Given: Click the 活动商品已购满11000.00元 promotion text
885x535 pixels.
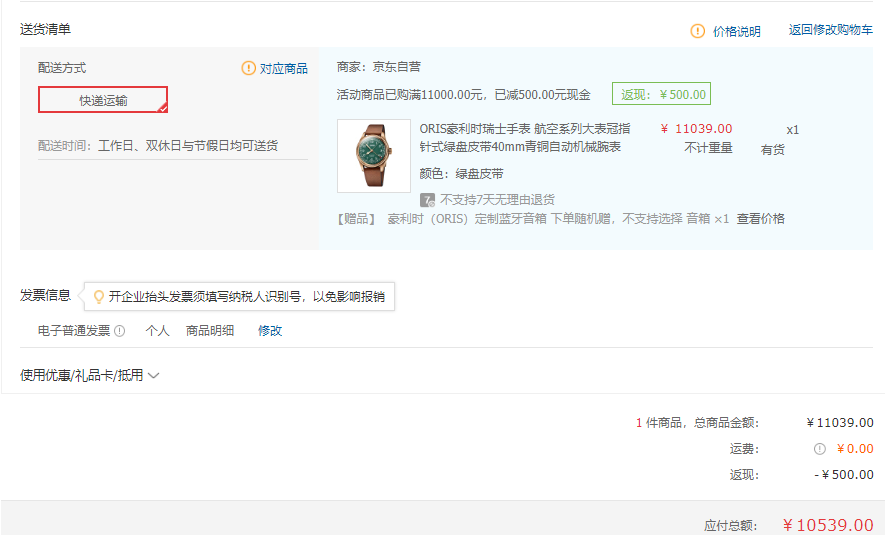Looking at the screenshot, I should pyautogui.click(x=463, y=95).
